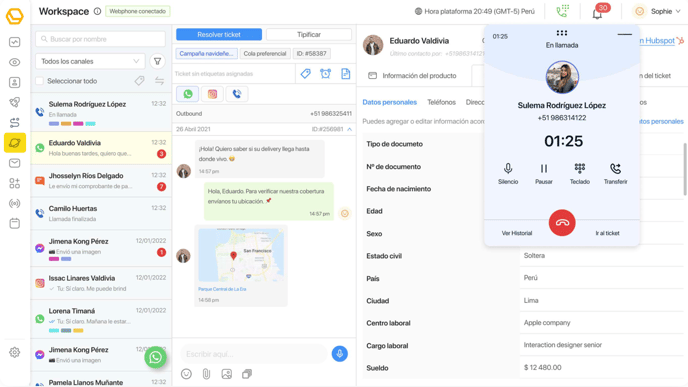688x387 pixels.
Task: Click the Buscar por nombre search field
Action: [x=100, y=39]
